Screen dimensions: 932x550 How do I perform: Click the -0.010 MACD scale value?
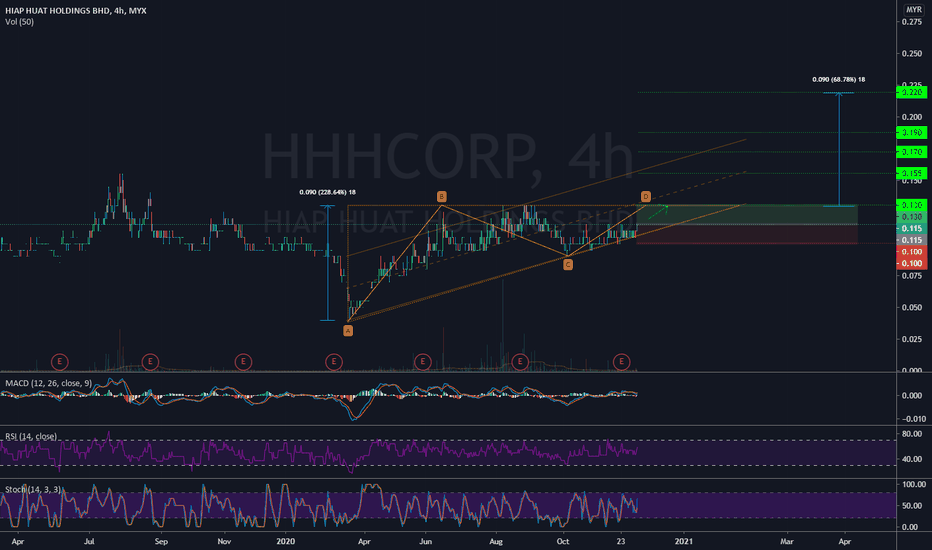(x=912, y=419)
